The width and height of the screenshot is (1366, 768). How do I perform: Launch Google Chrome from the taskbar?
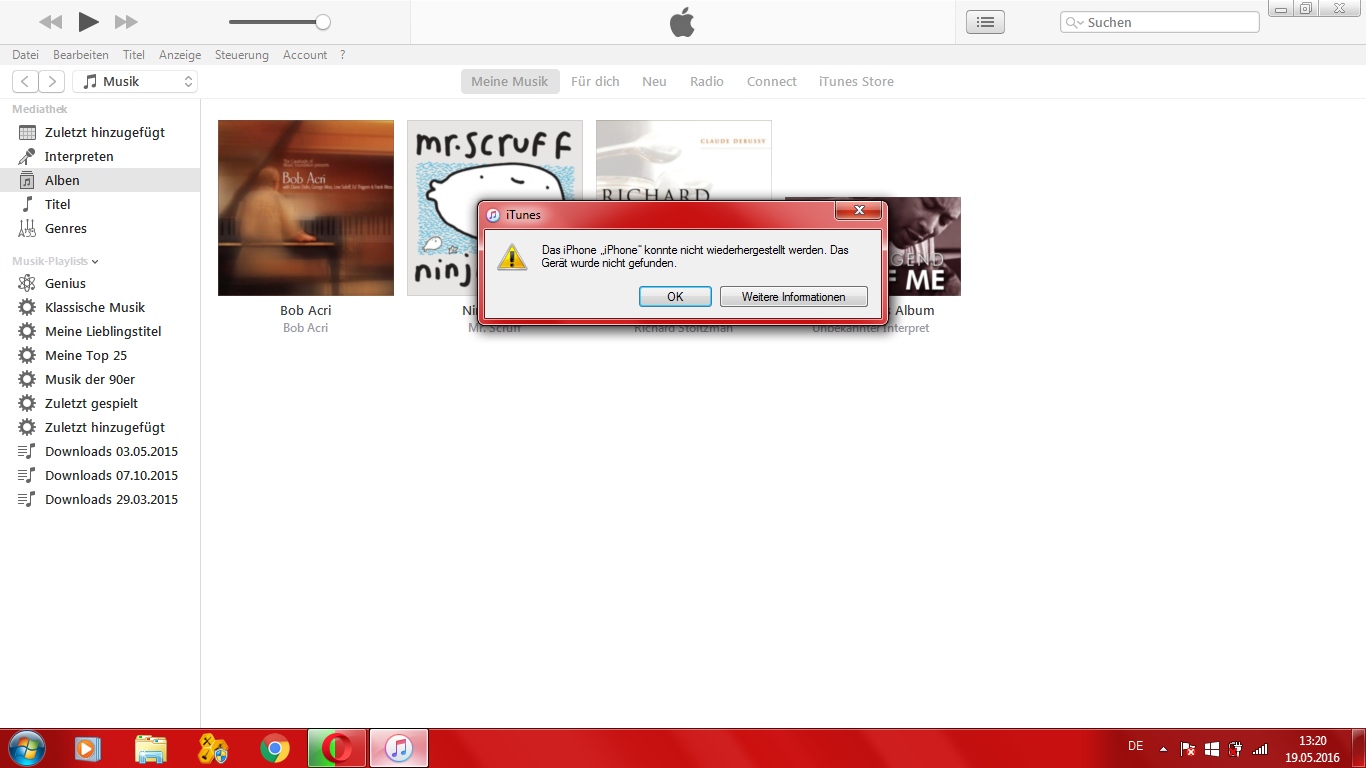[275, 748]
